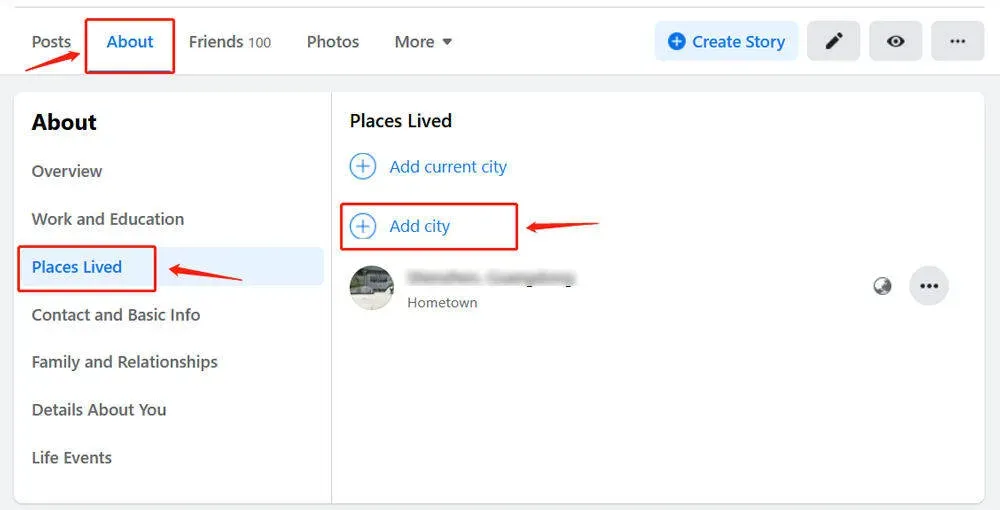Click the Places Lived heading
Screen dimensions: 1000x510
pyautogui.click(x=401, y=121)
